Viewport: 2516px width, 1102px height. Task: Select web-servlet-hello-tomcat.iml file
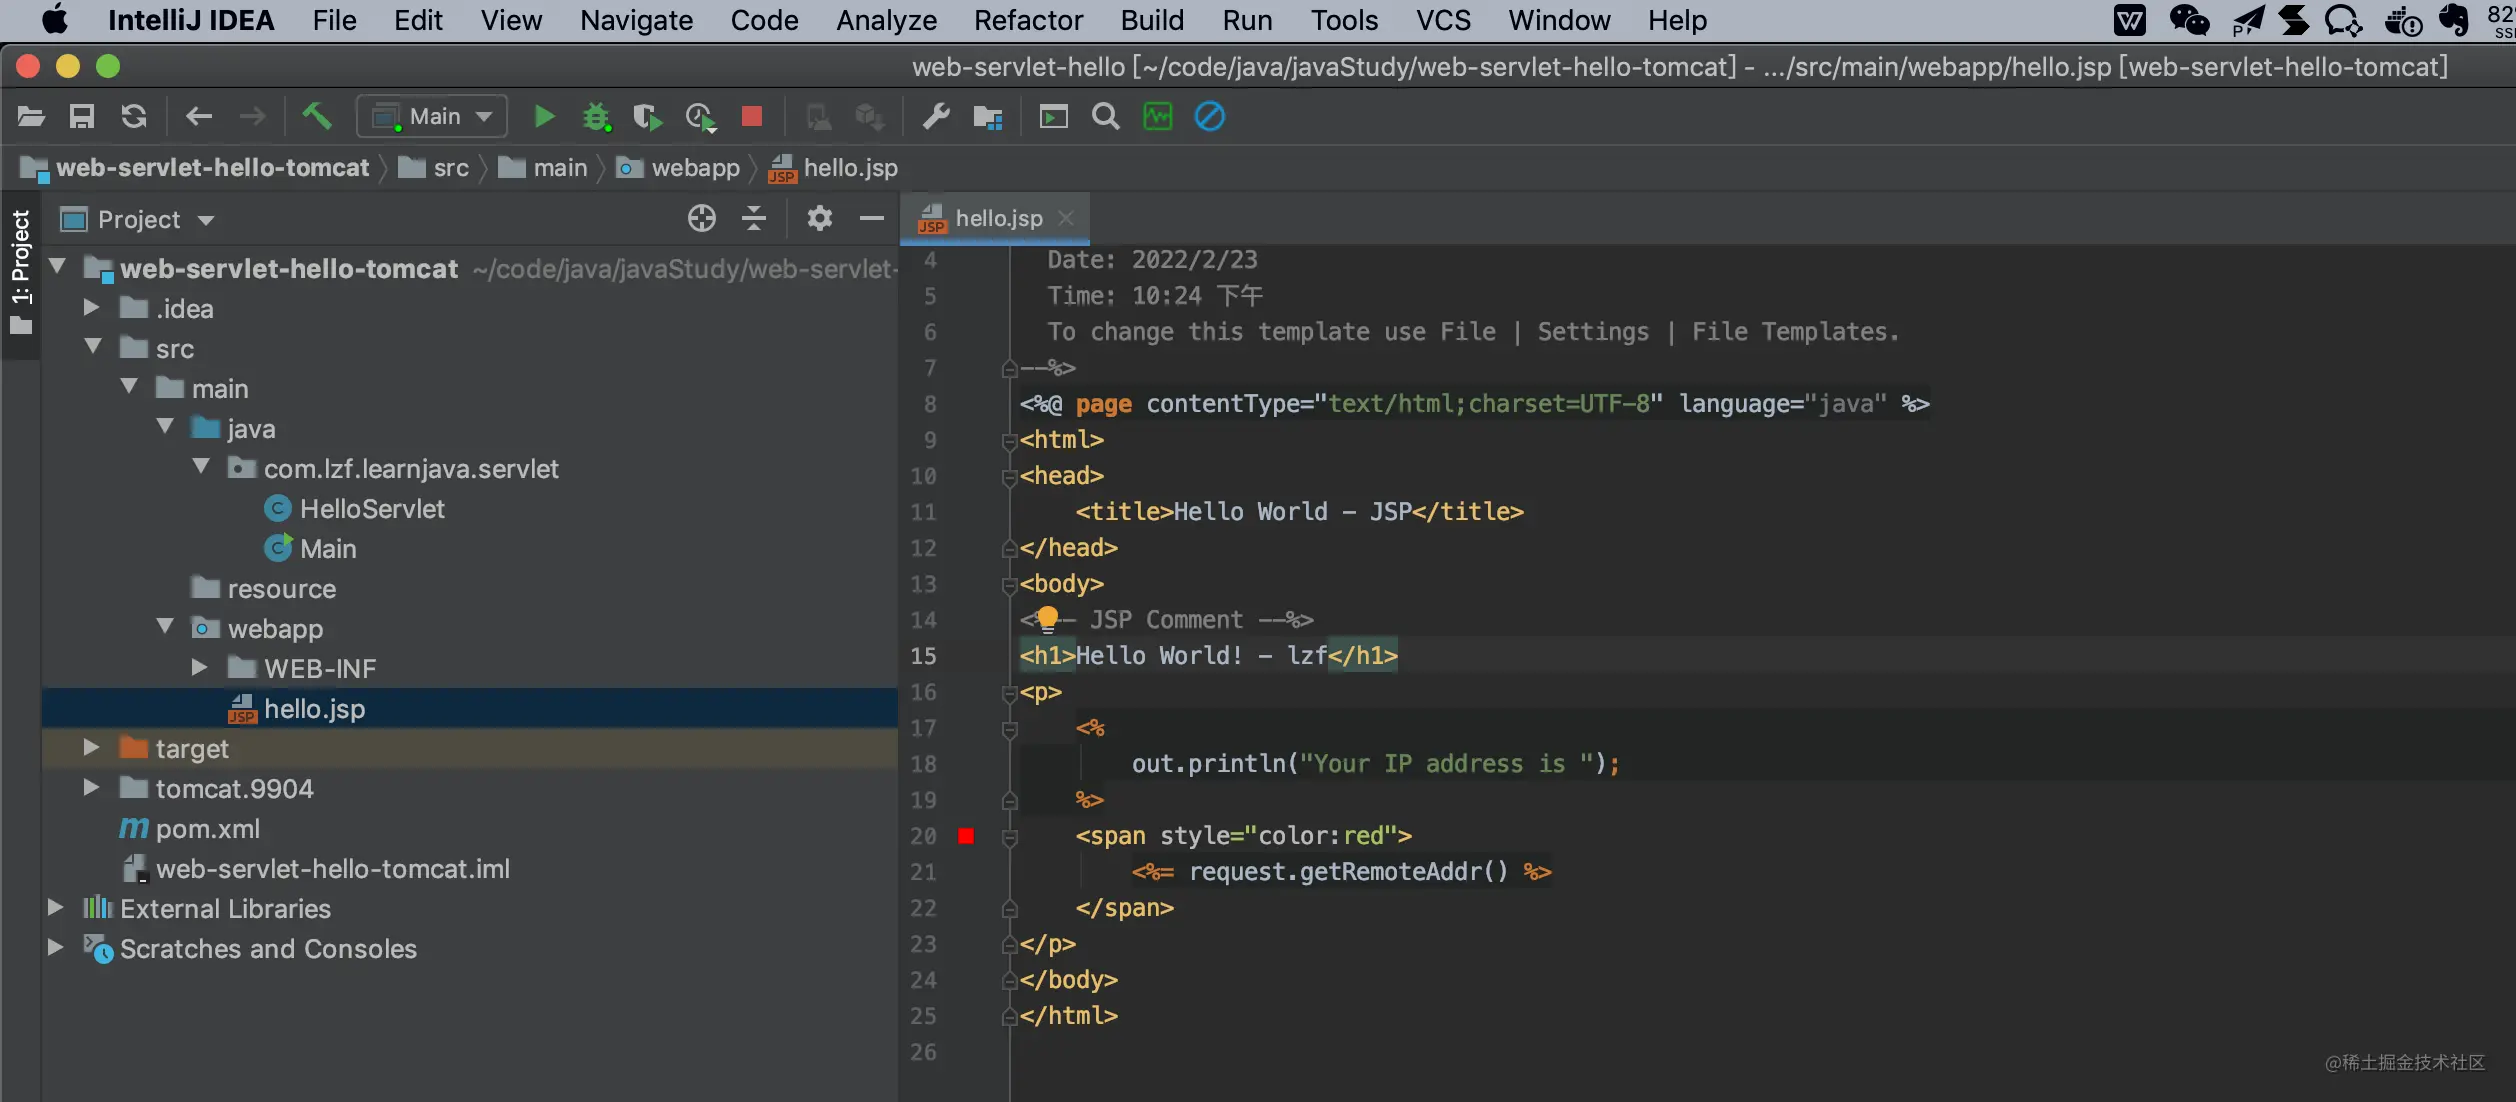[332, 869]
